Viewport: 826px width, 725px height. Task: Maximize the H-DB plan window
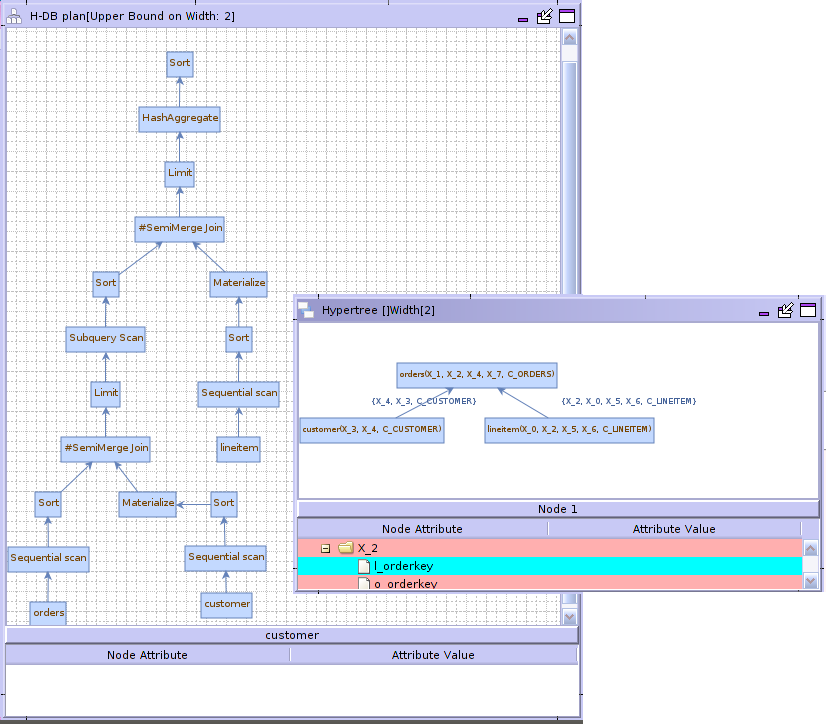567,16
